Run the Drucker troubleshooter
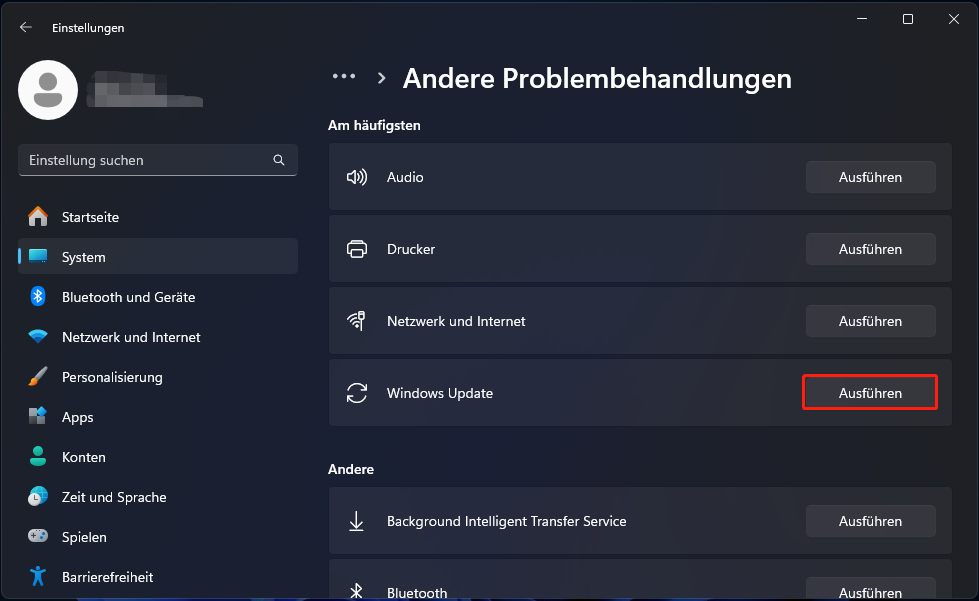 tap(870, 249)
